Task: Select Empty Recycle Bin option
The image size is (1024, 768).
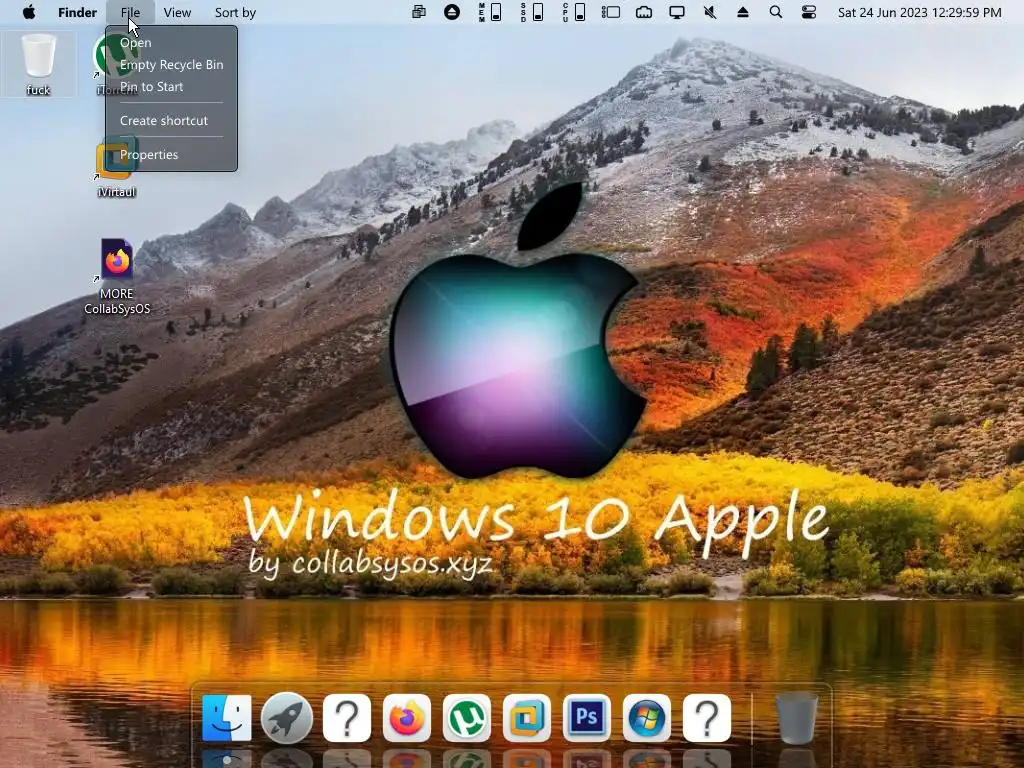Action: click(x=171, y=65)
